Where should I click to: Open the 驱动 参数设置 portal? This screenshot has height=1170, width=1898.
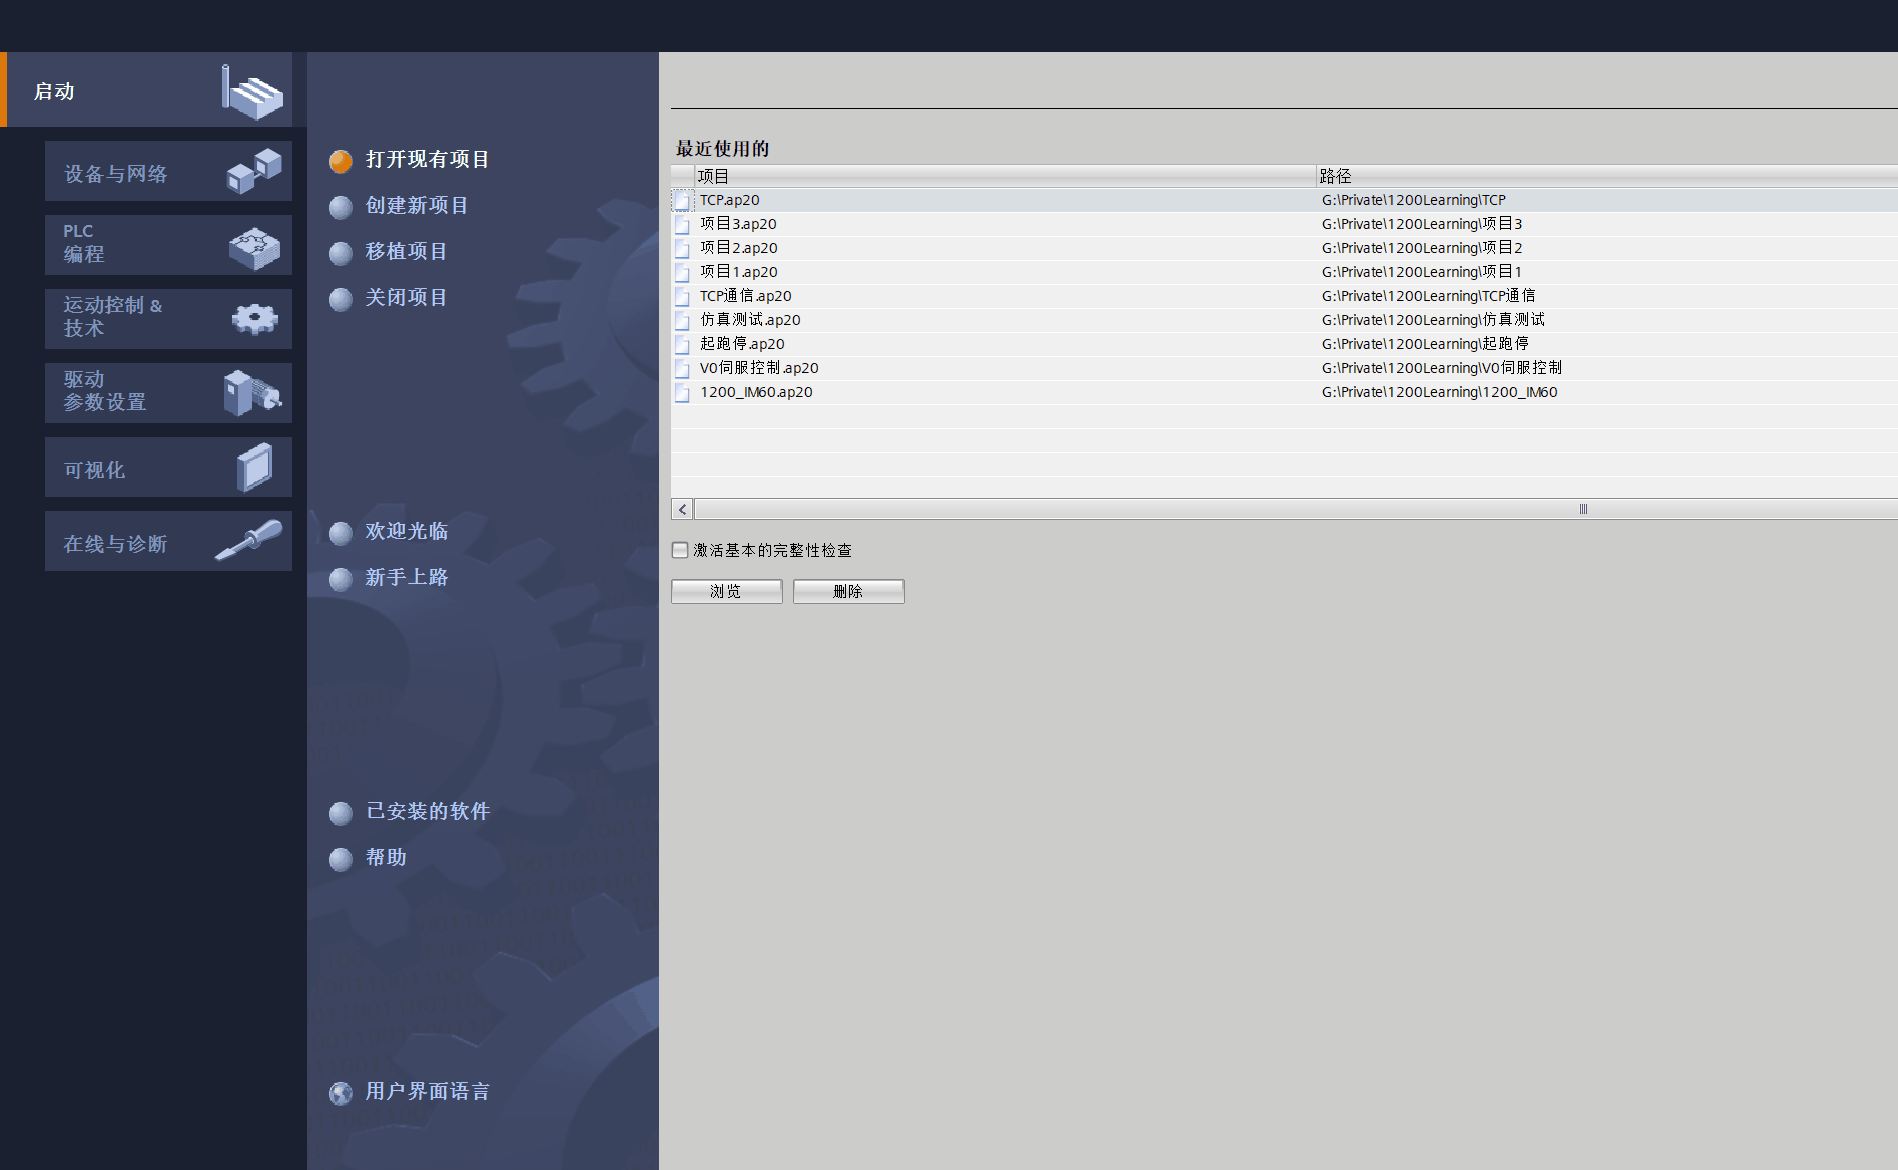click(x=168, y=393)
